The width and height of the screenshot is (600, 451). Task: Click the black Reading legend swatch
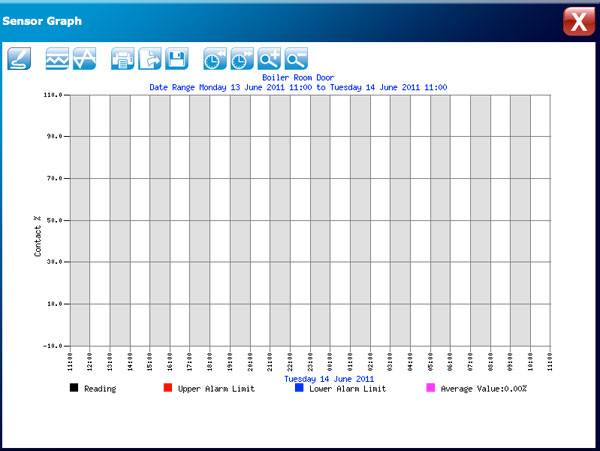pyautogui.click(x=74, y=388)
